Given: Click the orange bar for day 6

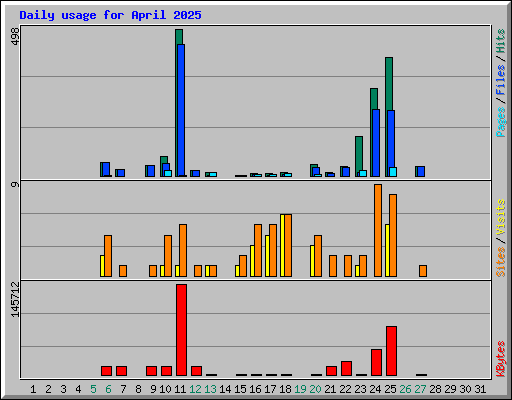Looking at the screenshot, I should tap(108, 256).
